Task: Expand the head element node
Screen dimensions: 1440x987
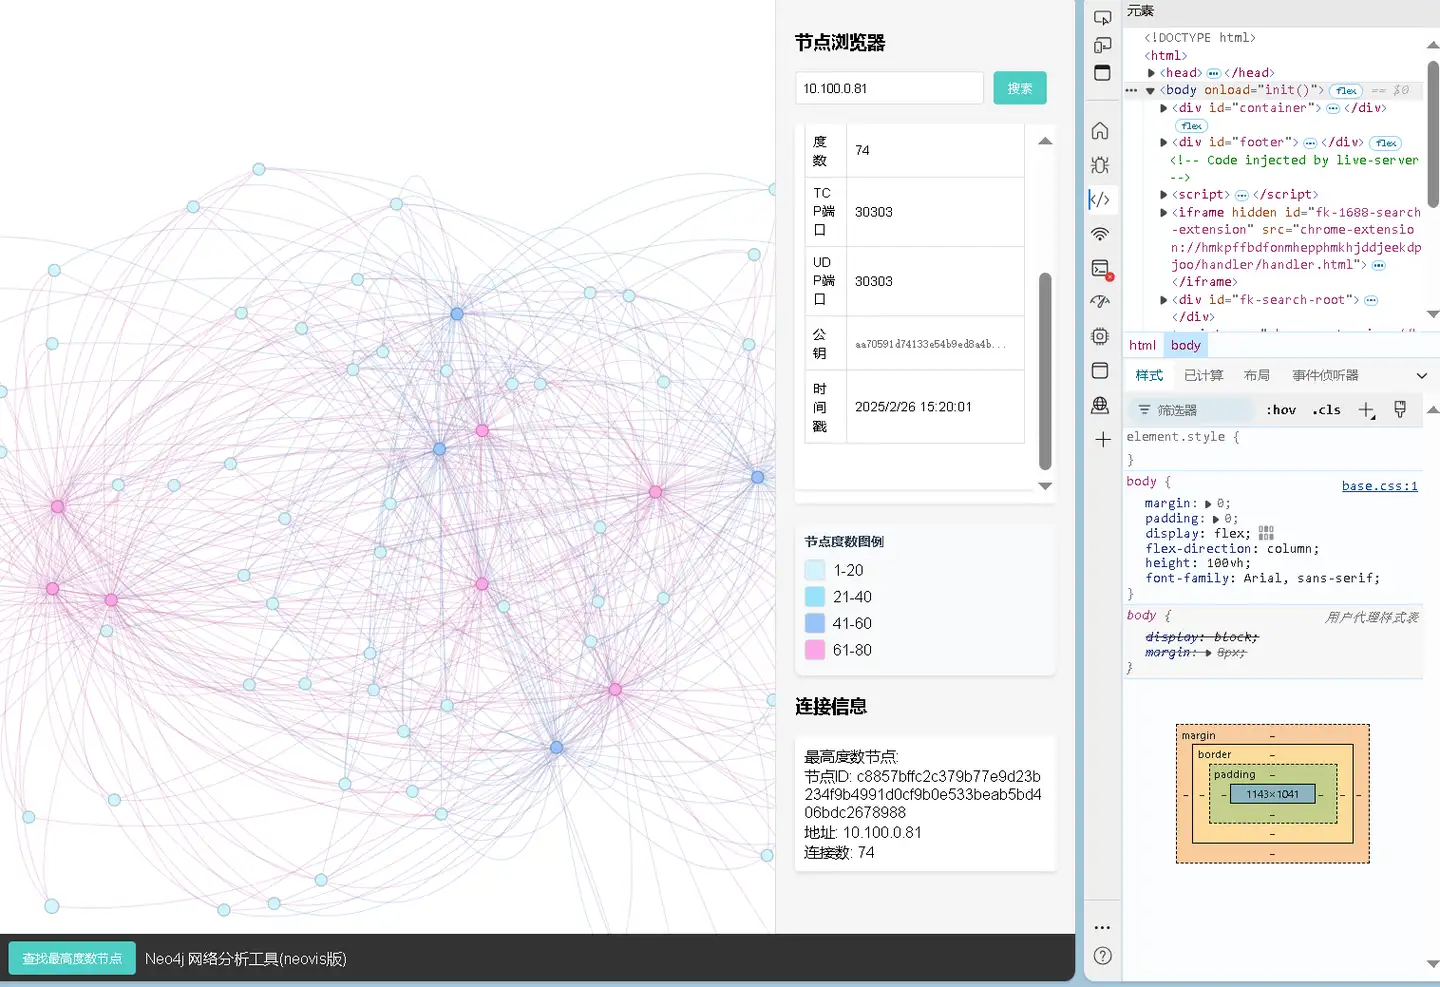Action: 1151,73
